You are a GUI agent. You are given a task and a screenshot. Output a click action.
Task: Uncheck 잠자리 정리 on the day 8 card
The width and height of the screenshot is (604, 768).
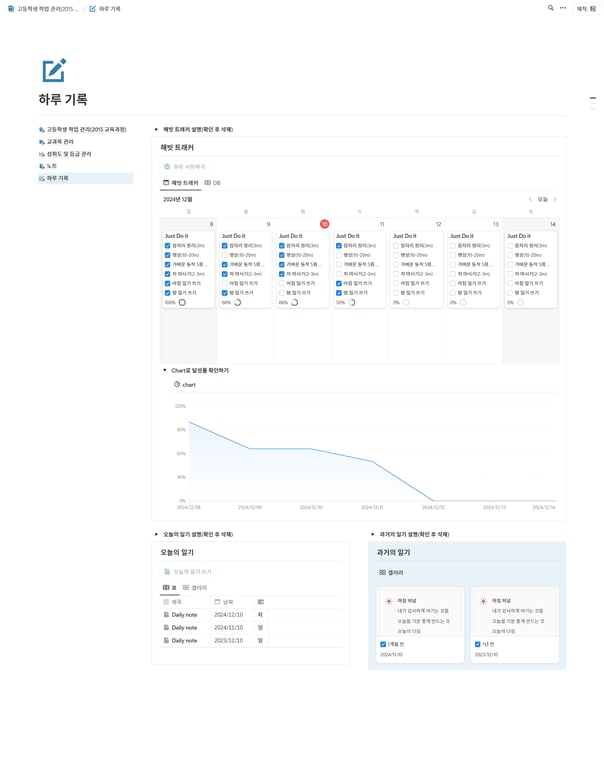tap(168, 246)
